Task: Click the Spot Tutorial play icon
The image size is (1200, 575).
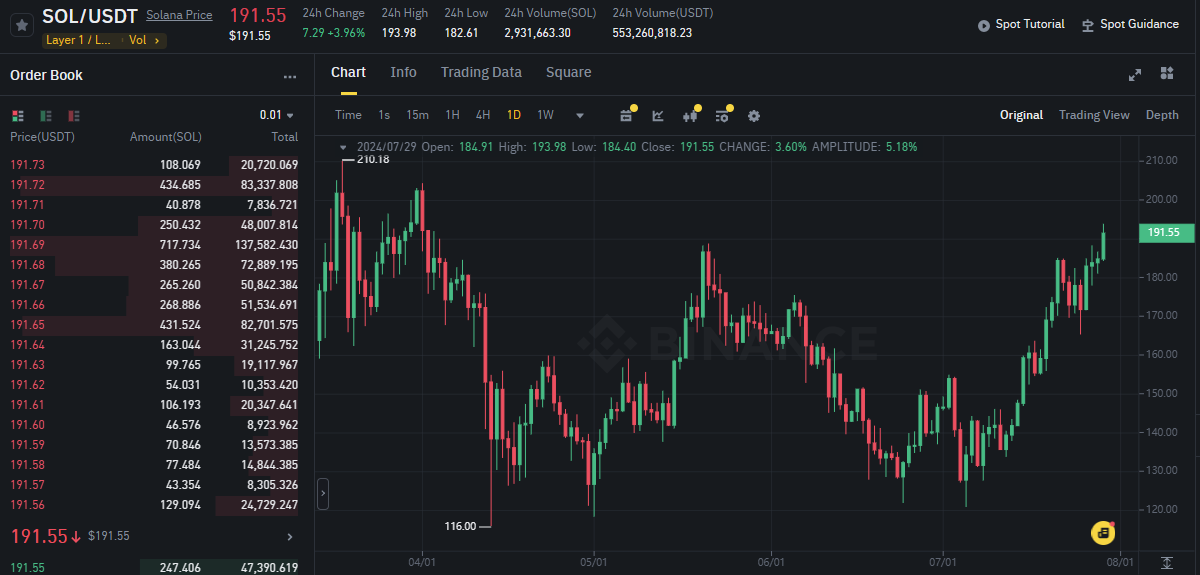Action: coord(984,25)
